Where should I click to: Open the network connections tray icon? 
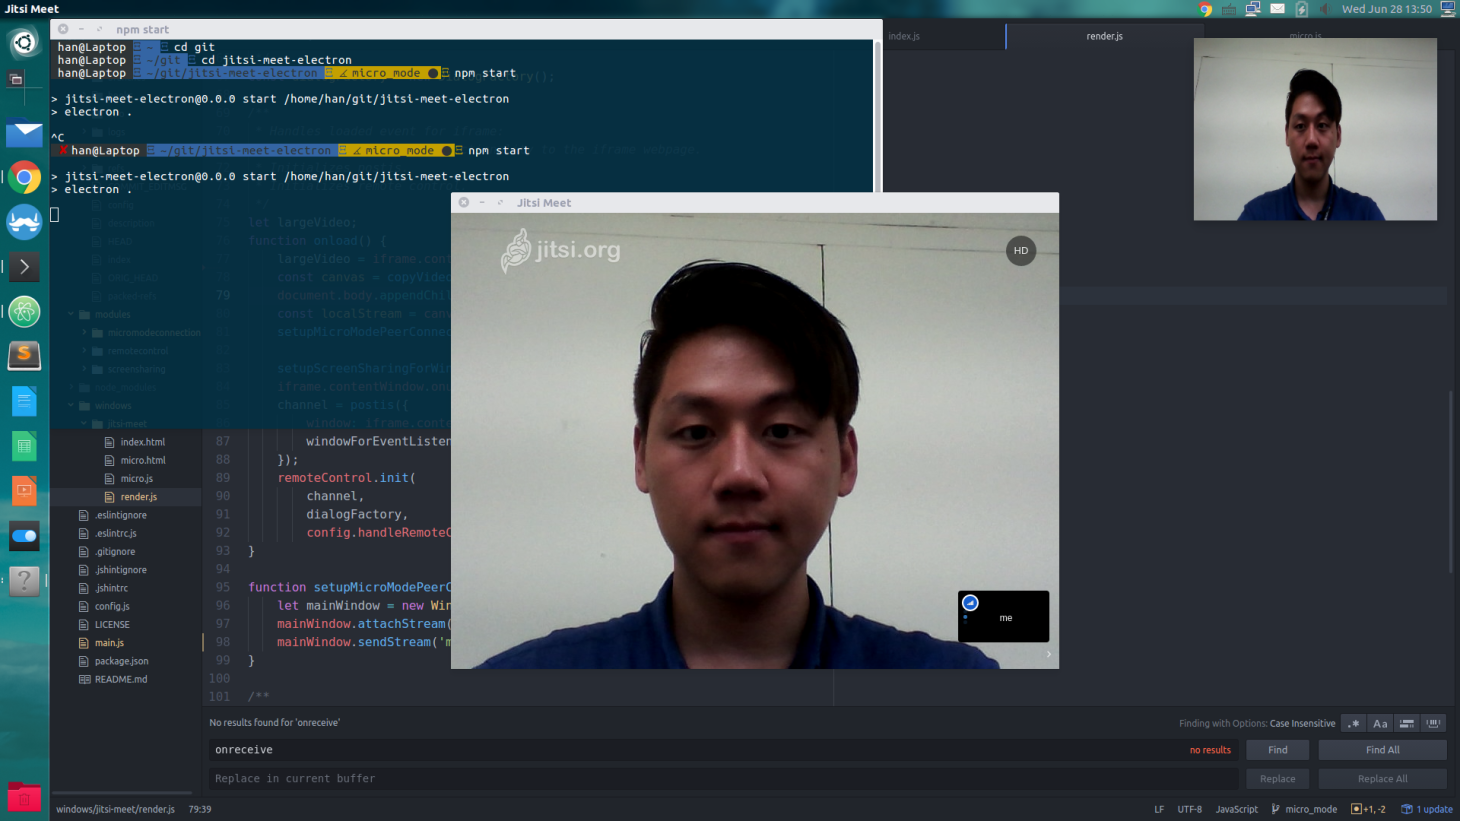[1253, 9]
